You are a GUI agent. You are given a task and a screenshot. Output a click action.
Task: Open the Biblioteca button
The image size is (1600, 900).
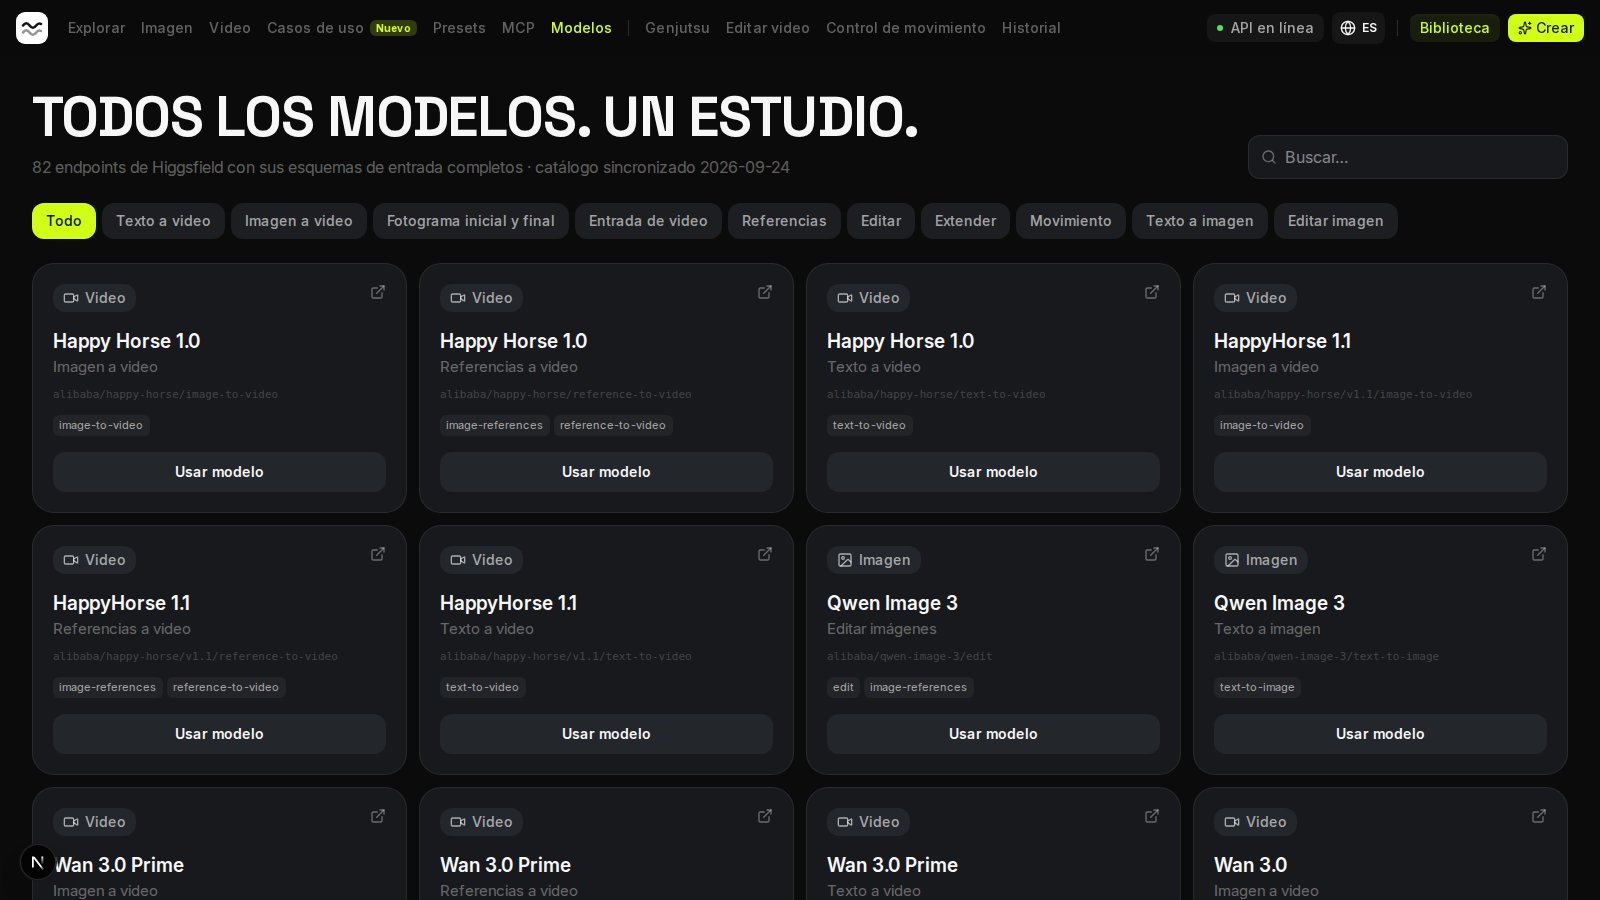click(1455, 28)
